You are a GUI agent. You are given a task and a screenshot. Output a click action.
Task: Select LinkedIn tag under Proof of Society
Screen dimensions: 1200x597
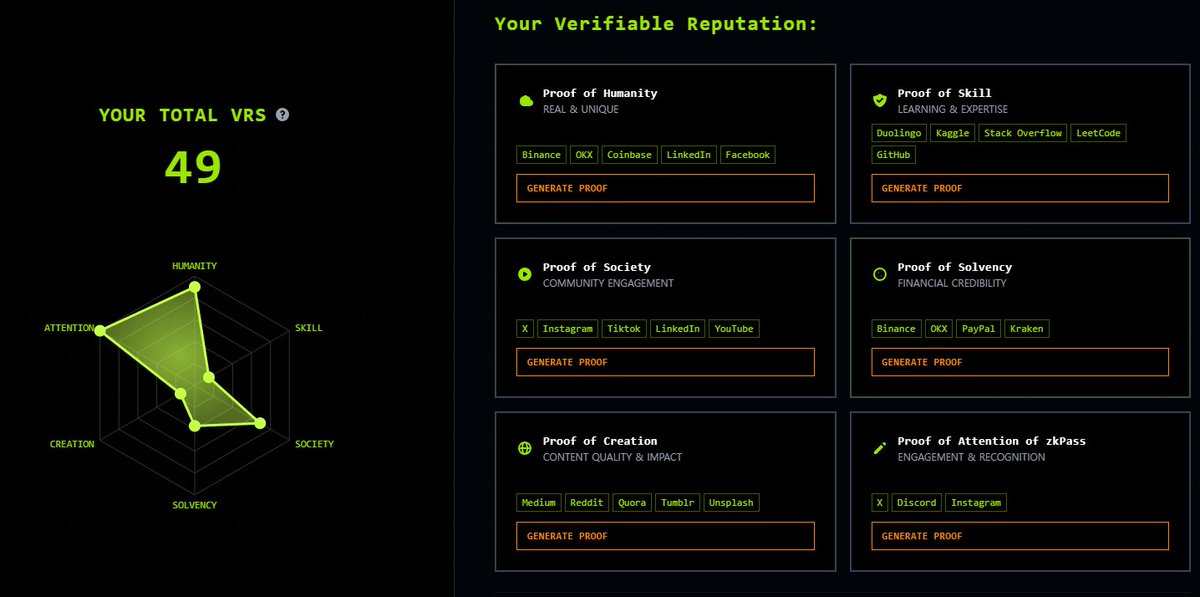pyautogui.click(x=678, y=329)
